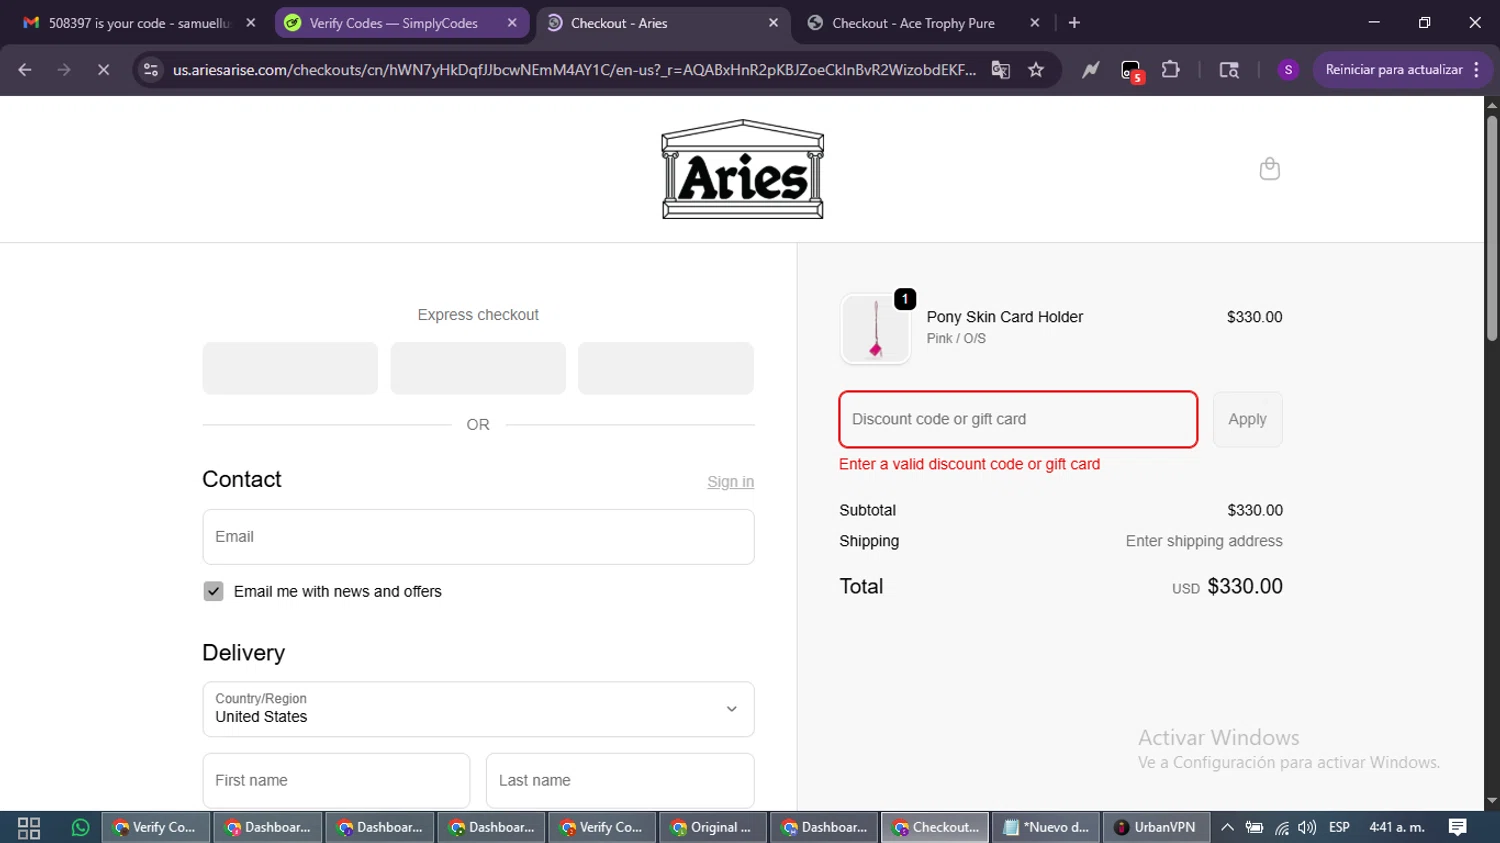Click the Apply discount button

point(1247,419)
